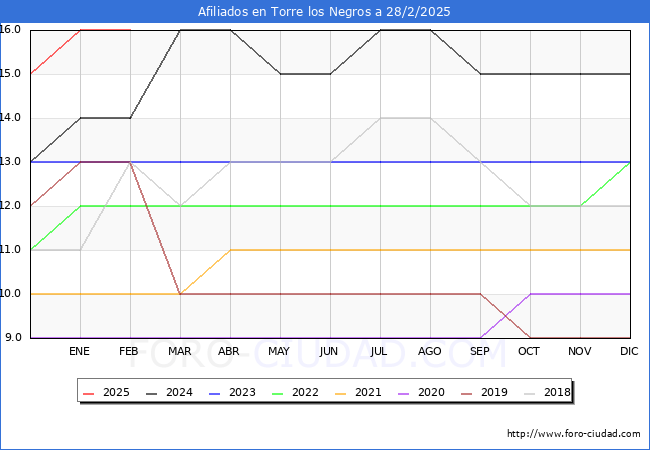650x450 pixels.
Task: Click the 12.0 y-axis value
Action: [x=10, y=206]
